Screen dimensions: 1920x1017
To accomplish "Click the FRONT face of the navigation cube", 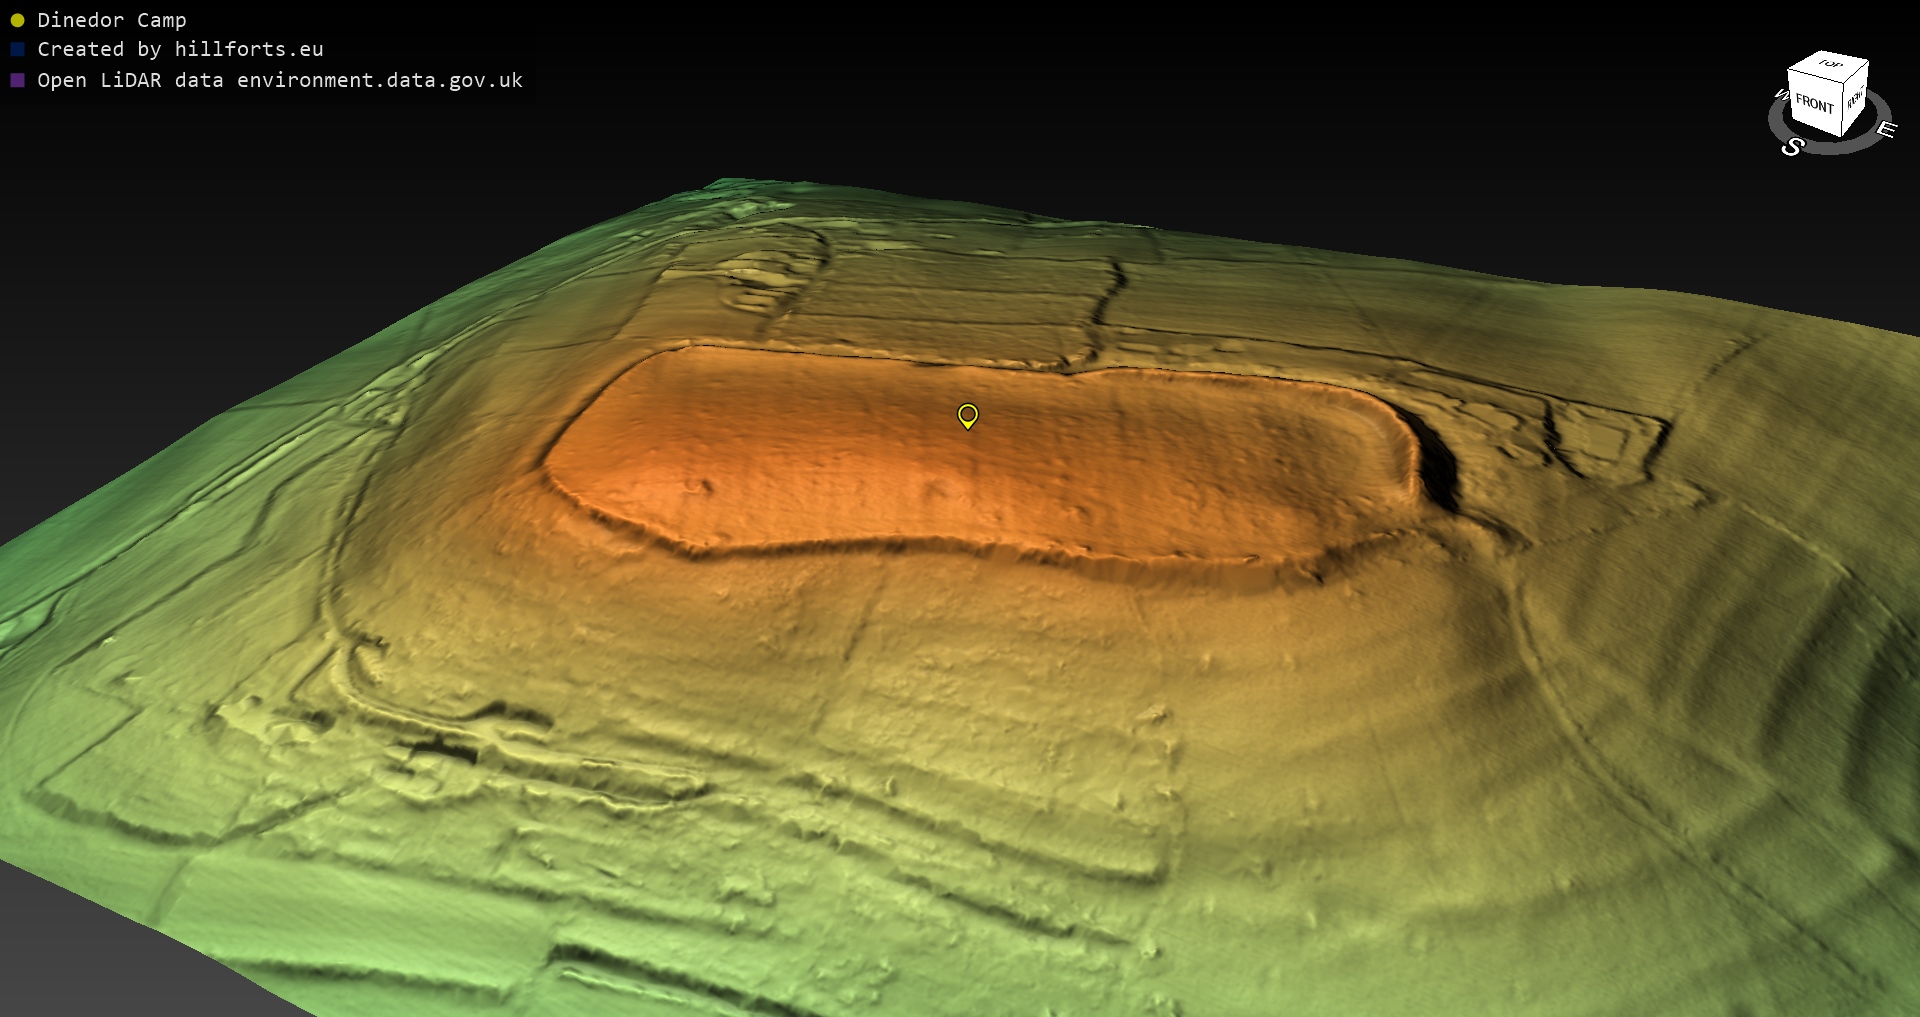I will coord(1814,104).
